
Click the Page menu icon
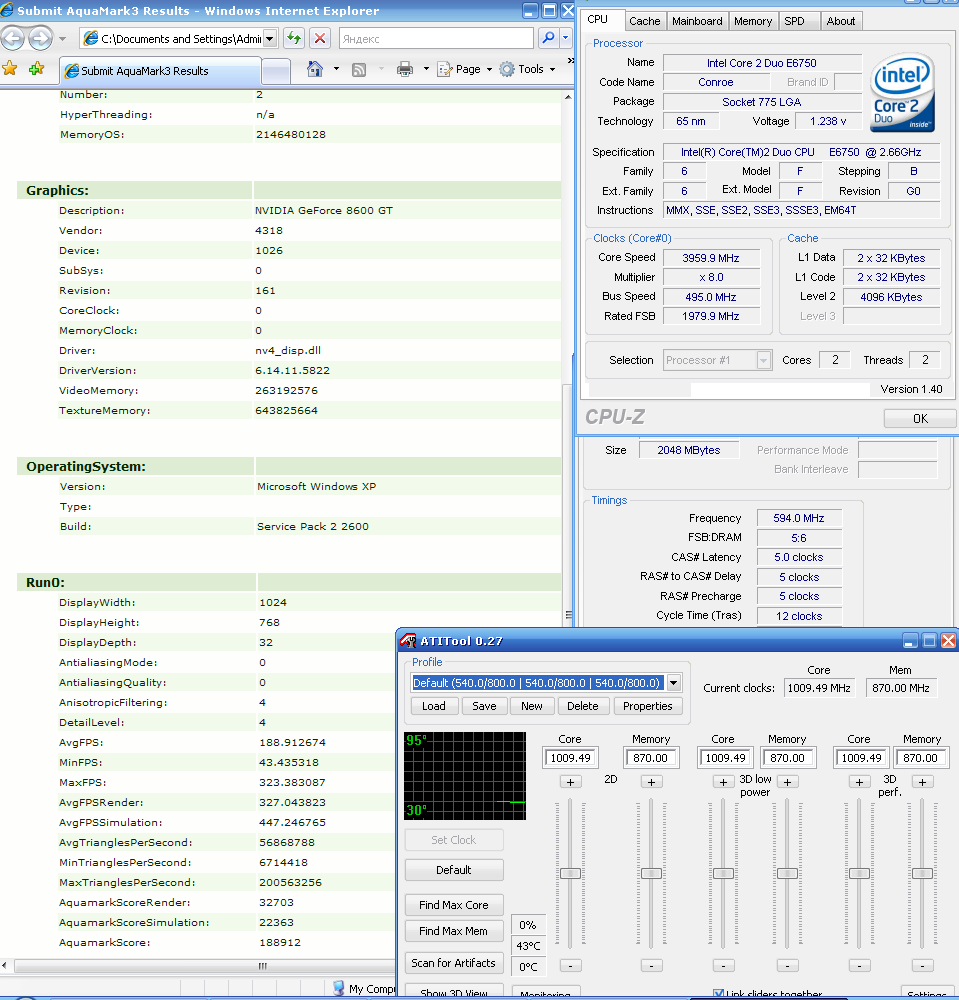pyautogui.click(x=444, y=69)
